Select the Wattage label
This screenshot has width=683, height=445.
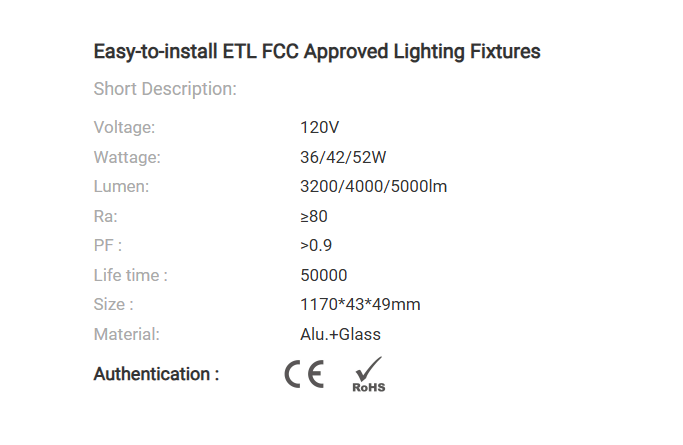[x=127, y=157]
